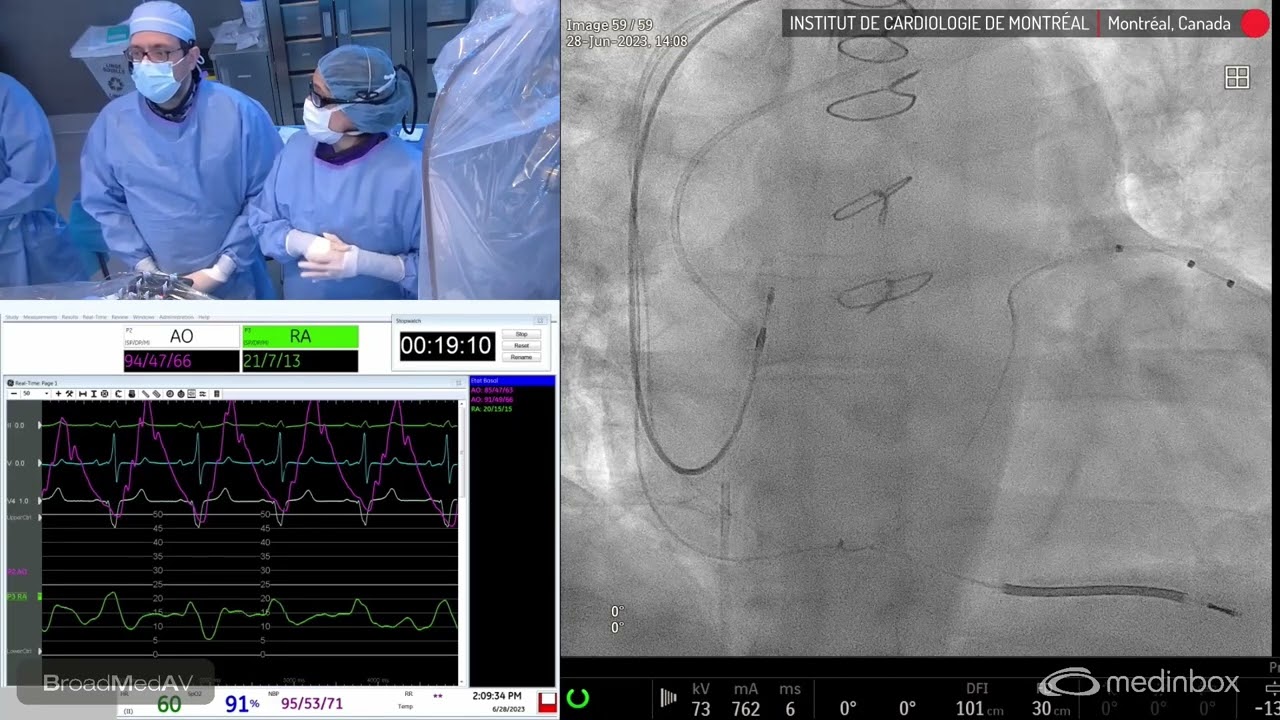The width and height of the screenshot is (1280, 720).
Task: Open the tools (wrench and hammer) icon
Action: pyautogui.click(x=70, y=394)
